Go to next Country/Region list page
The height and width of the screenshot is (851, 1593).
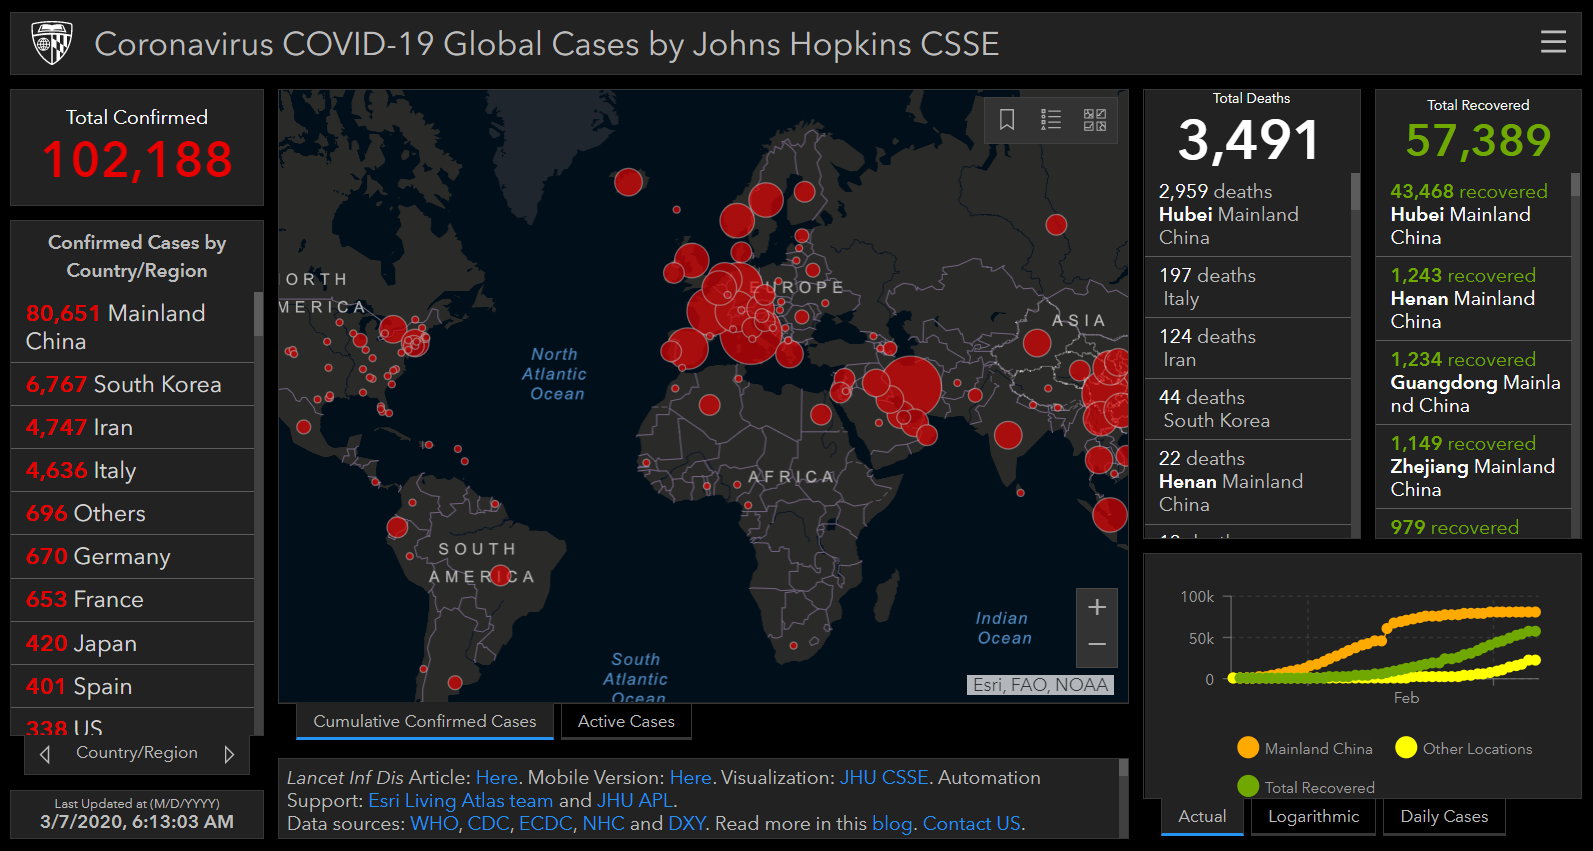(x=229, y=754)
